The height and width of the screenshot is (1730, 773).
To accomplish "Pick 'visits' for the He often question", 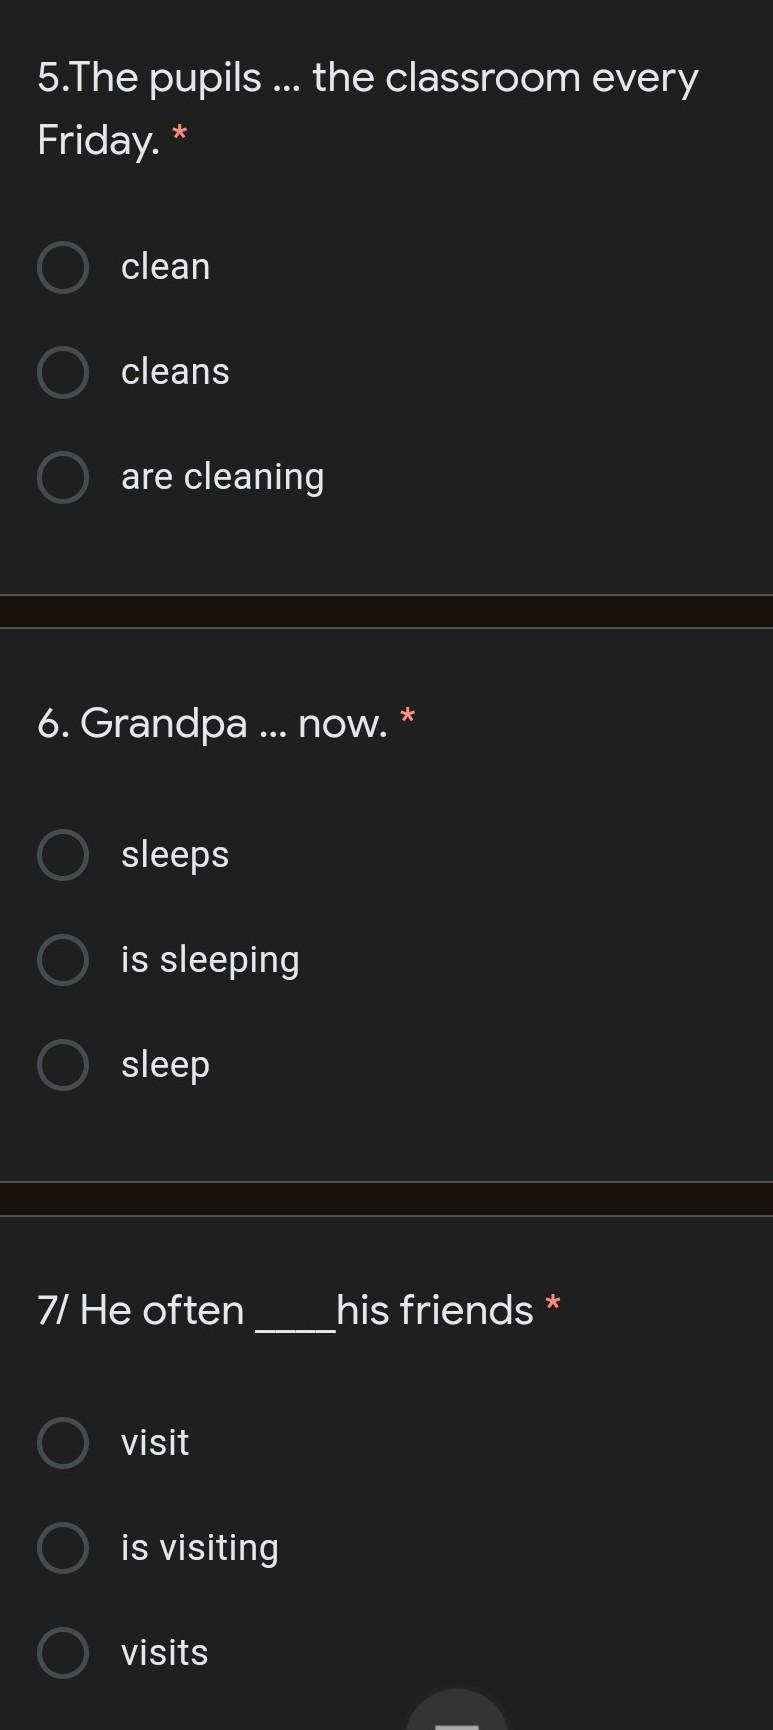I will 63,1653.
